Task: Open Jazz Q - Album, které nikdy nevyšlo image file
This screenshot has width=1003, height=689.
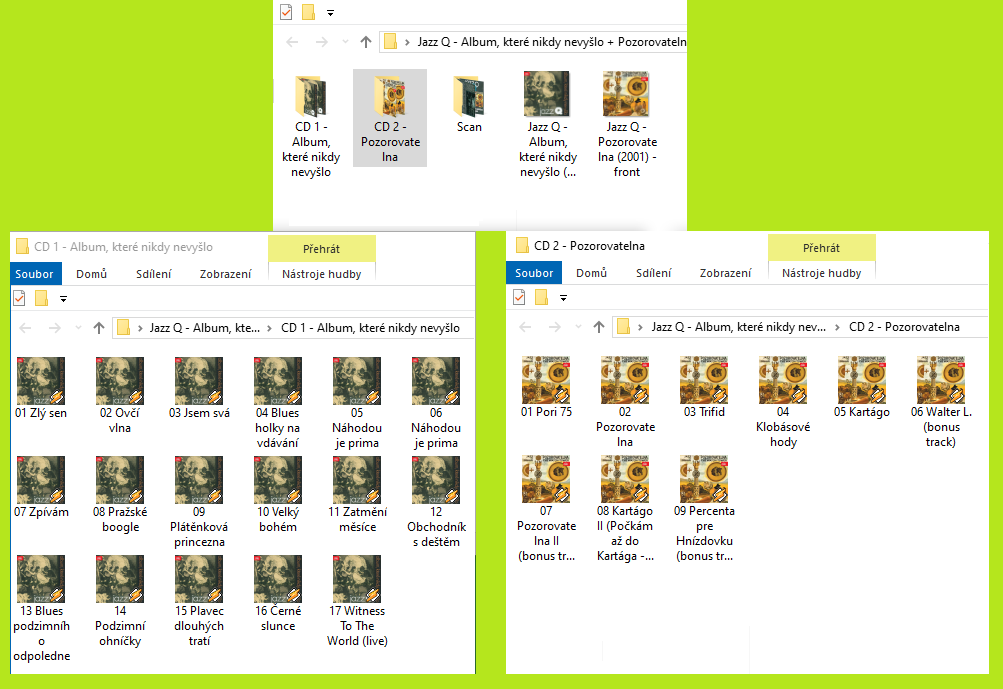Action: (548, 125)
